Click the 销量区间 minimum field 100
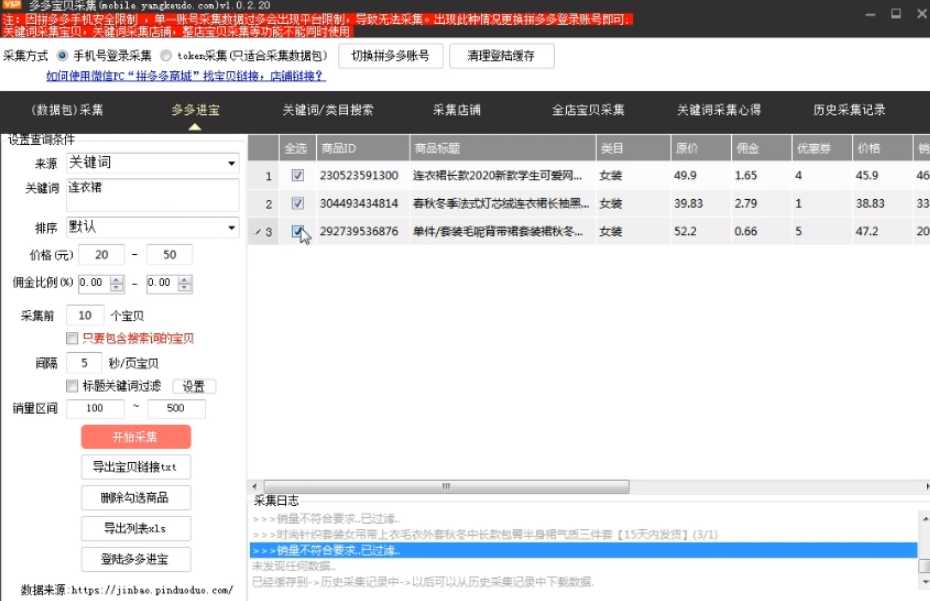 pos(95,408)
